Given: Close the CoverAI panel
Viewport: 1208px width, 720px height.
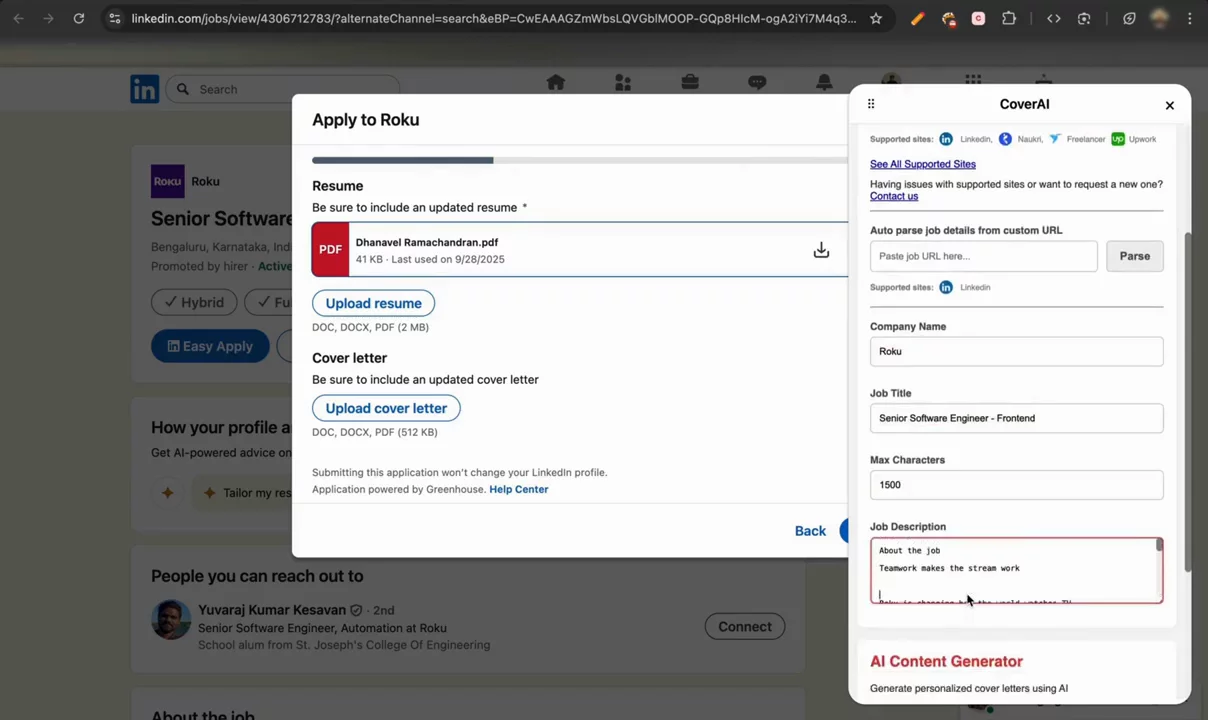Looking at the screenshot, I should [1169, 105].
